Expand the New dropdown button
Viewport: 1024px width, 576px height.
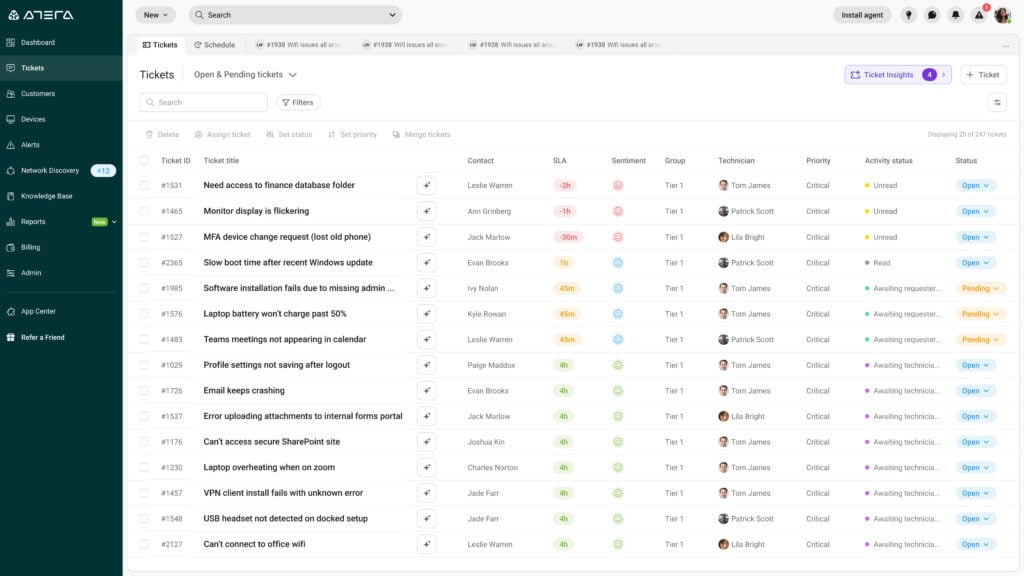click(x=155, y=15)
